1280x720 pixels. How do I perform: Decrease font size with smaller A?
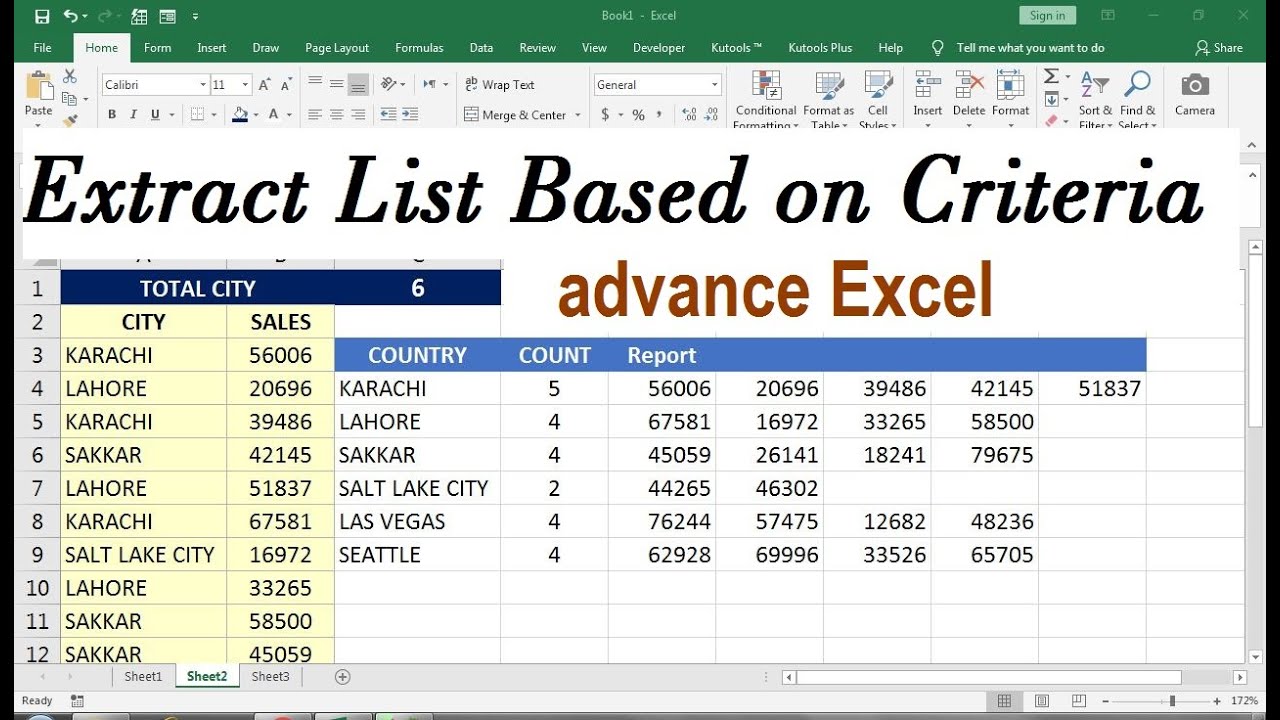285,85
